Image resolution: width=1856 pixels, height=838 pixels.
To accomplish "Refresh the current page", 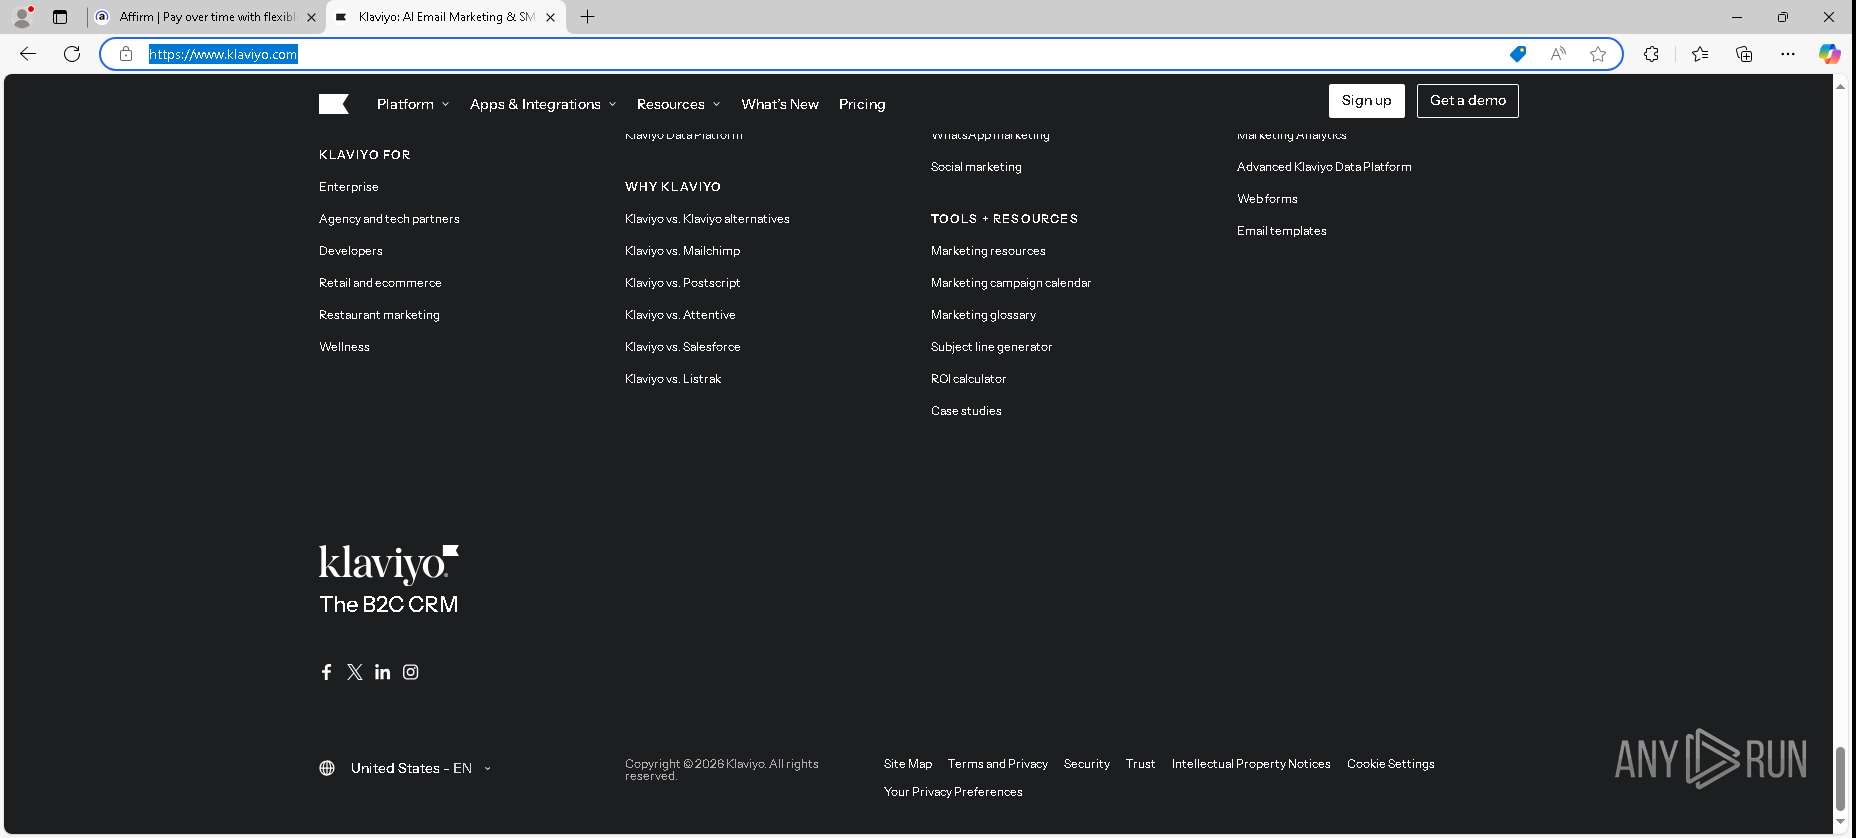I will click(x=72, y=54).
